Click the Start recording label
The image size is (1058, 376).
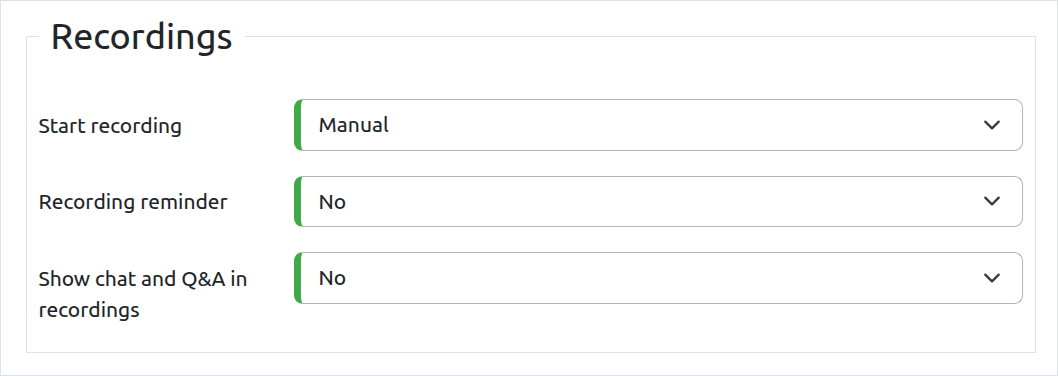(110, 126)
